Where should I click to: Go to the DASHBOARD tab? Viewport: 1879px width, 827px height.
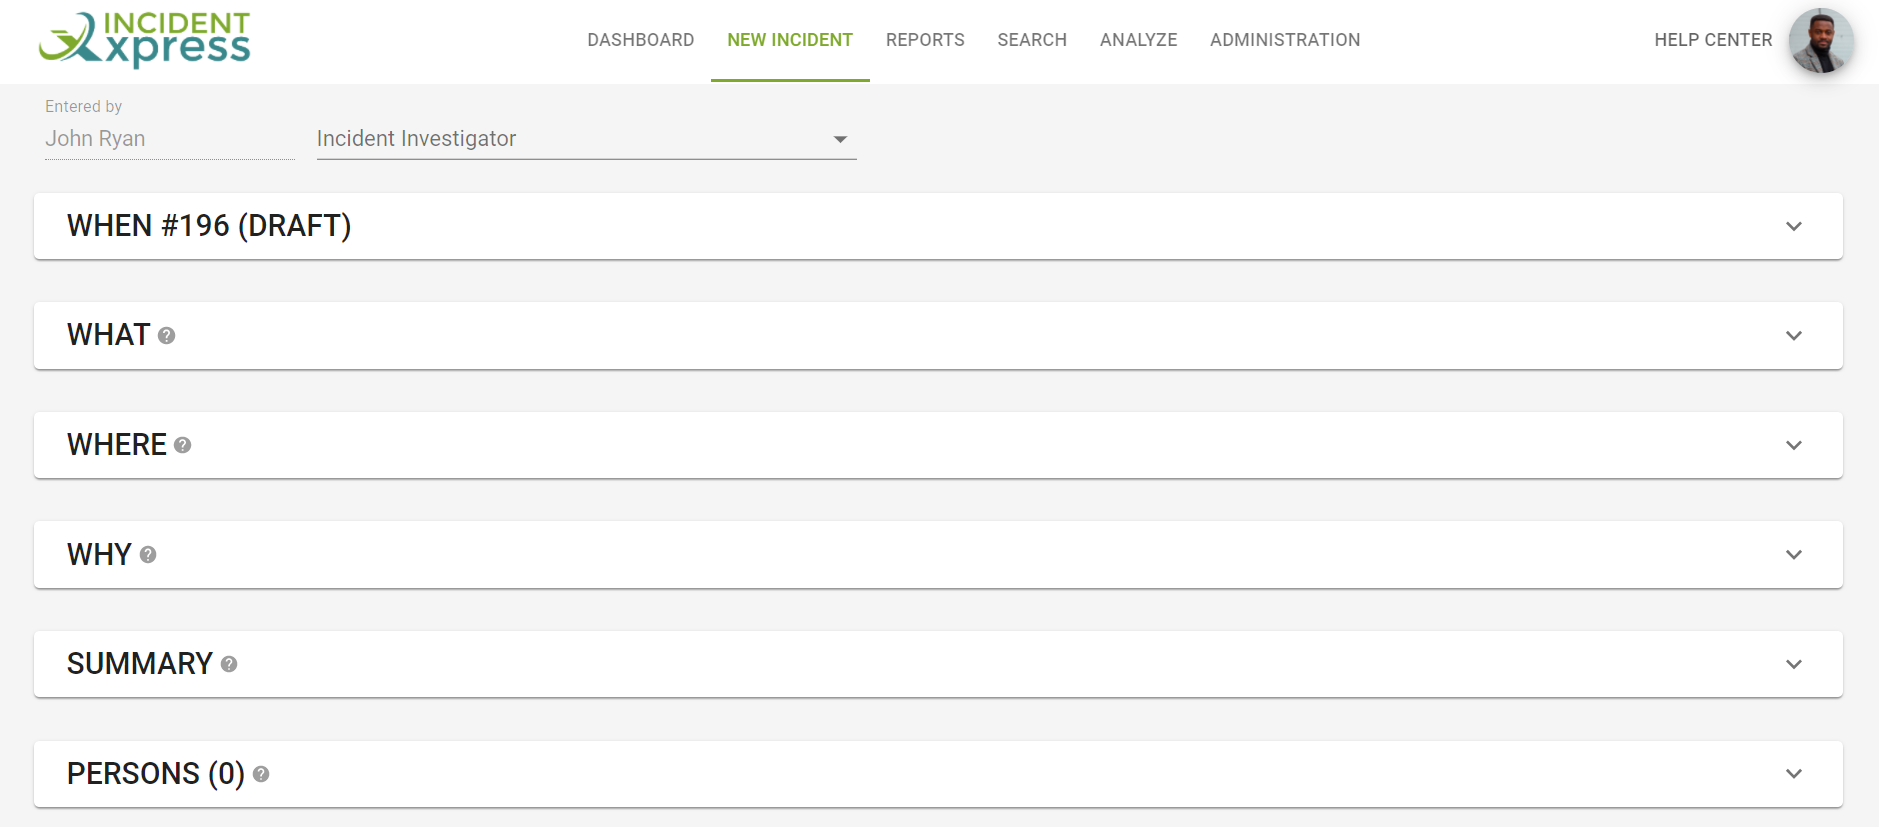point(641,40)
